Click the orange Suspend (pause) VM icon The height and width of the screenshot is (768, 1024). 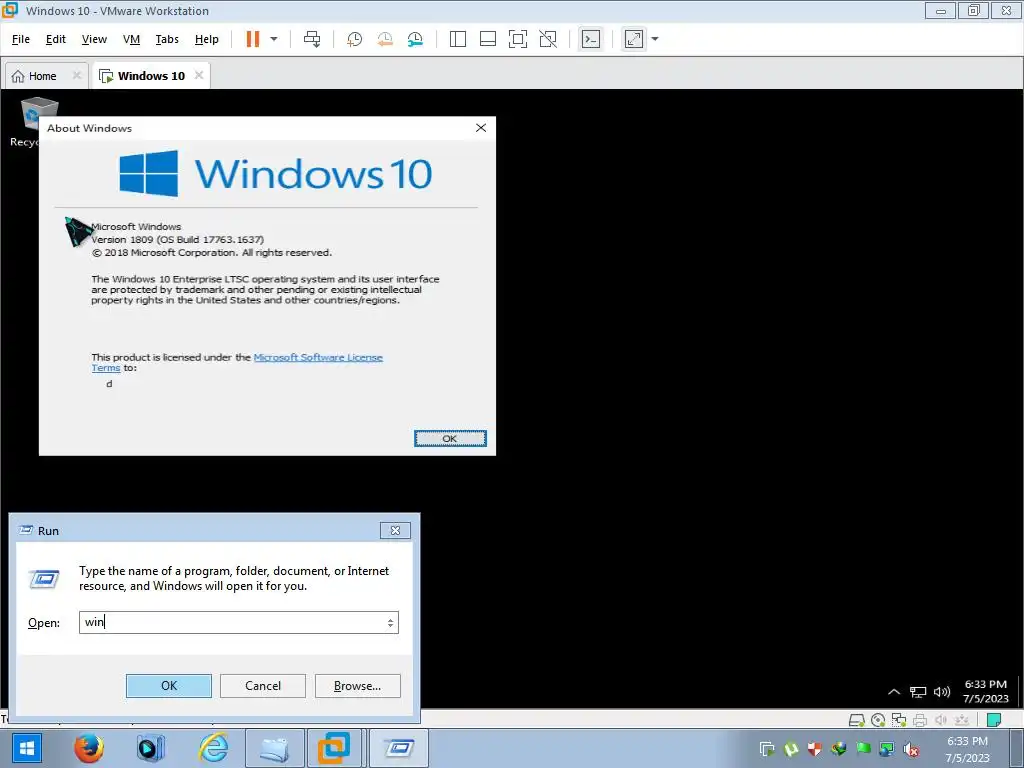click(253, 39)
